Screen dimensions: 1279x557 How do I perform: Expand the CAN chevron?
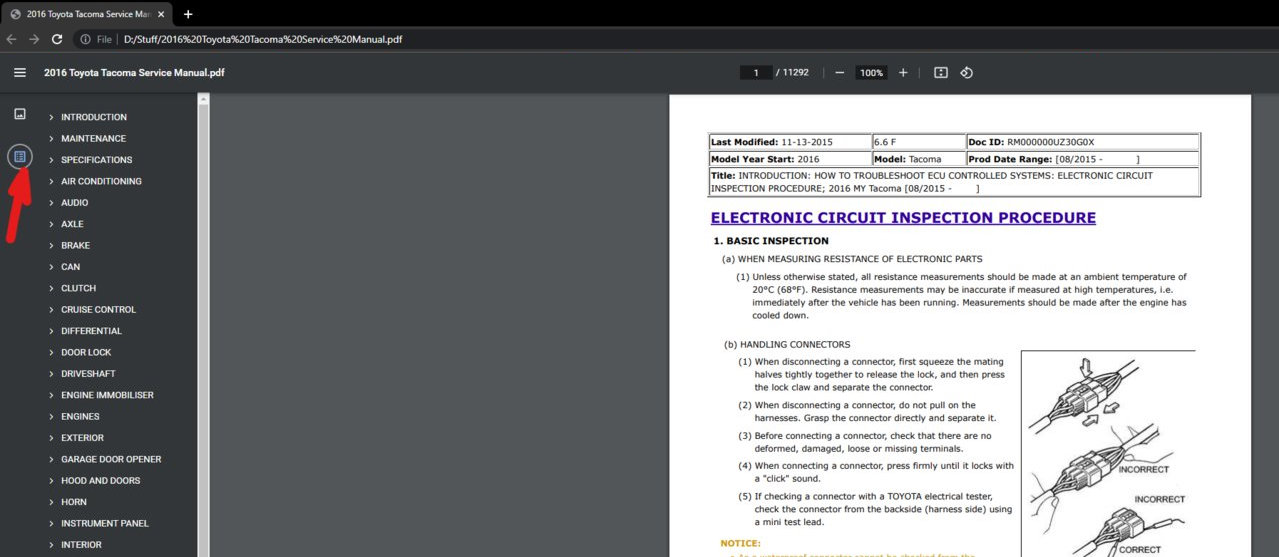[x=51, y=267]
